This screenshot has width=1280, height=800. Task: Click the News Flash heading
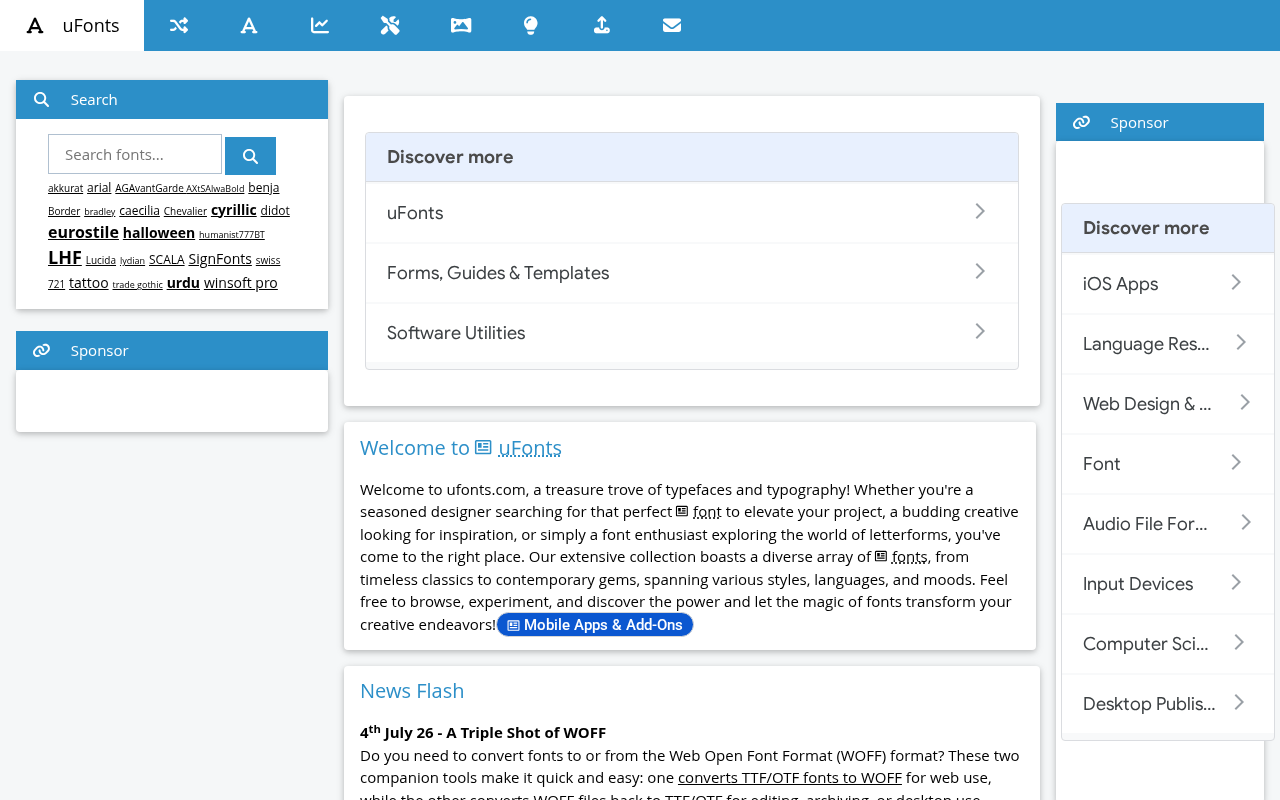[412, 691]
